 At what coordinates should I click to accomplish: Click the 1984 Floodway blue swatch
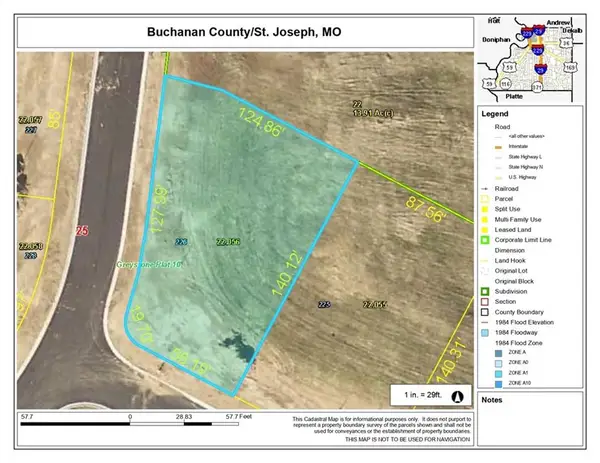tap(485, 333)
